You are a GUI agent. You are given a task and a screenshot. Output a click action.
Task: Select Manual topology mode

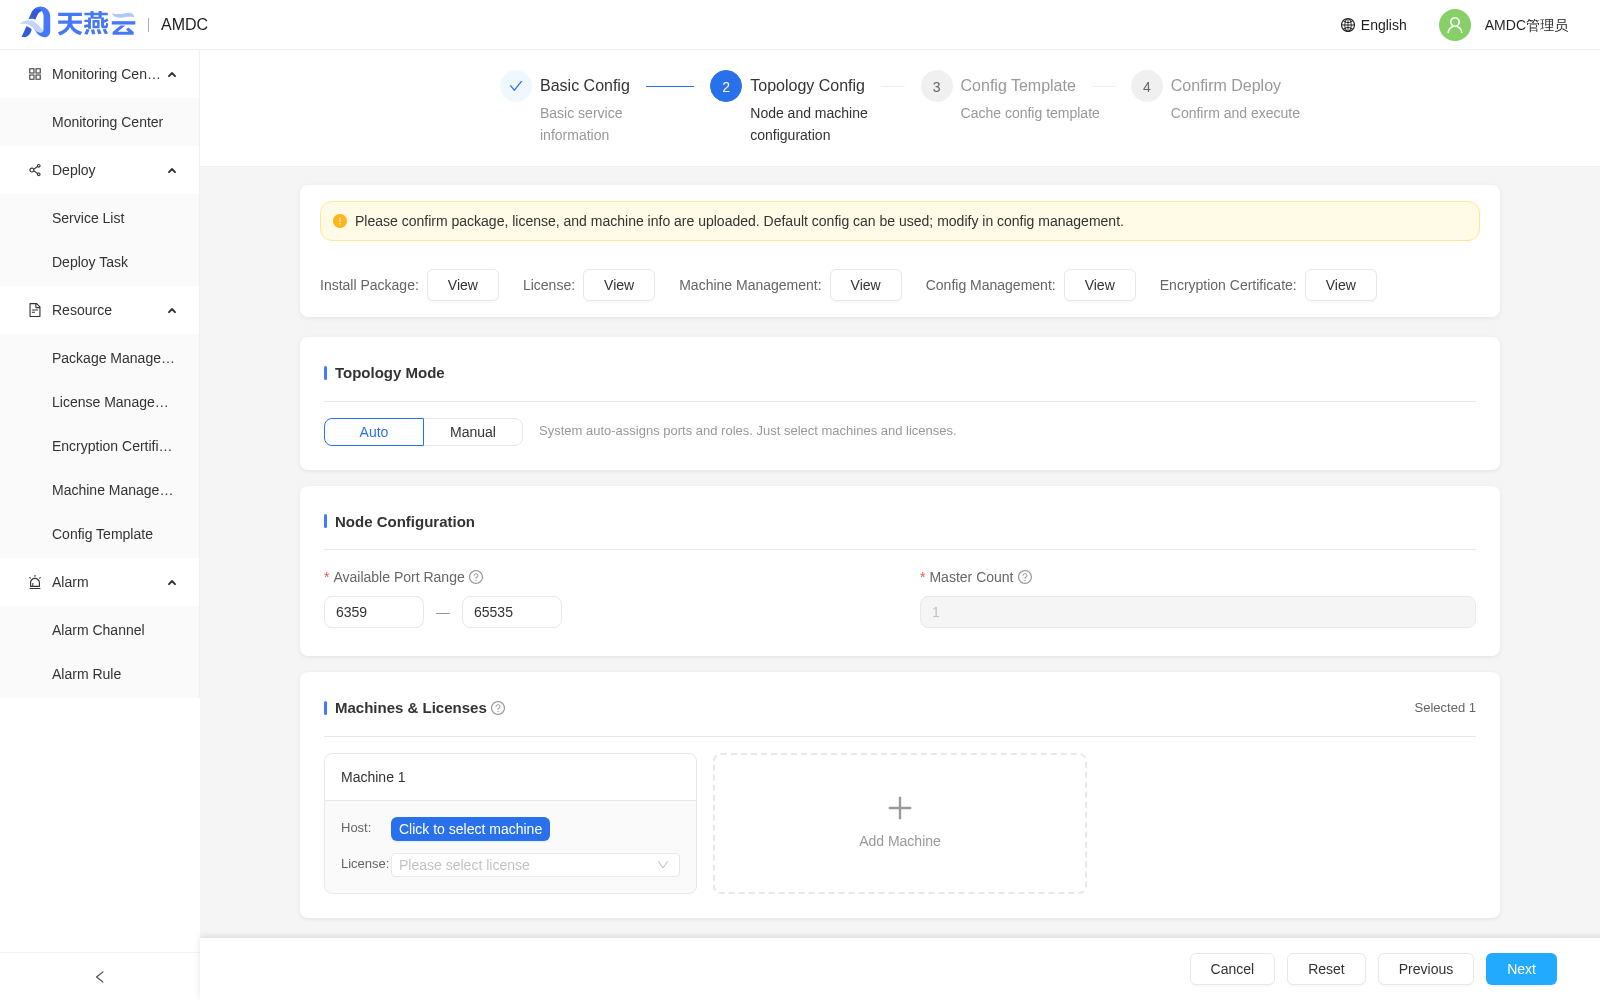pos(473,432)
